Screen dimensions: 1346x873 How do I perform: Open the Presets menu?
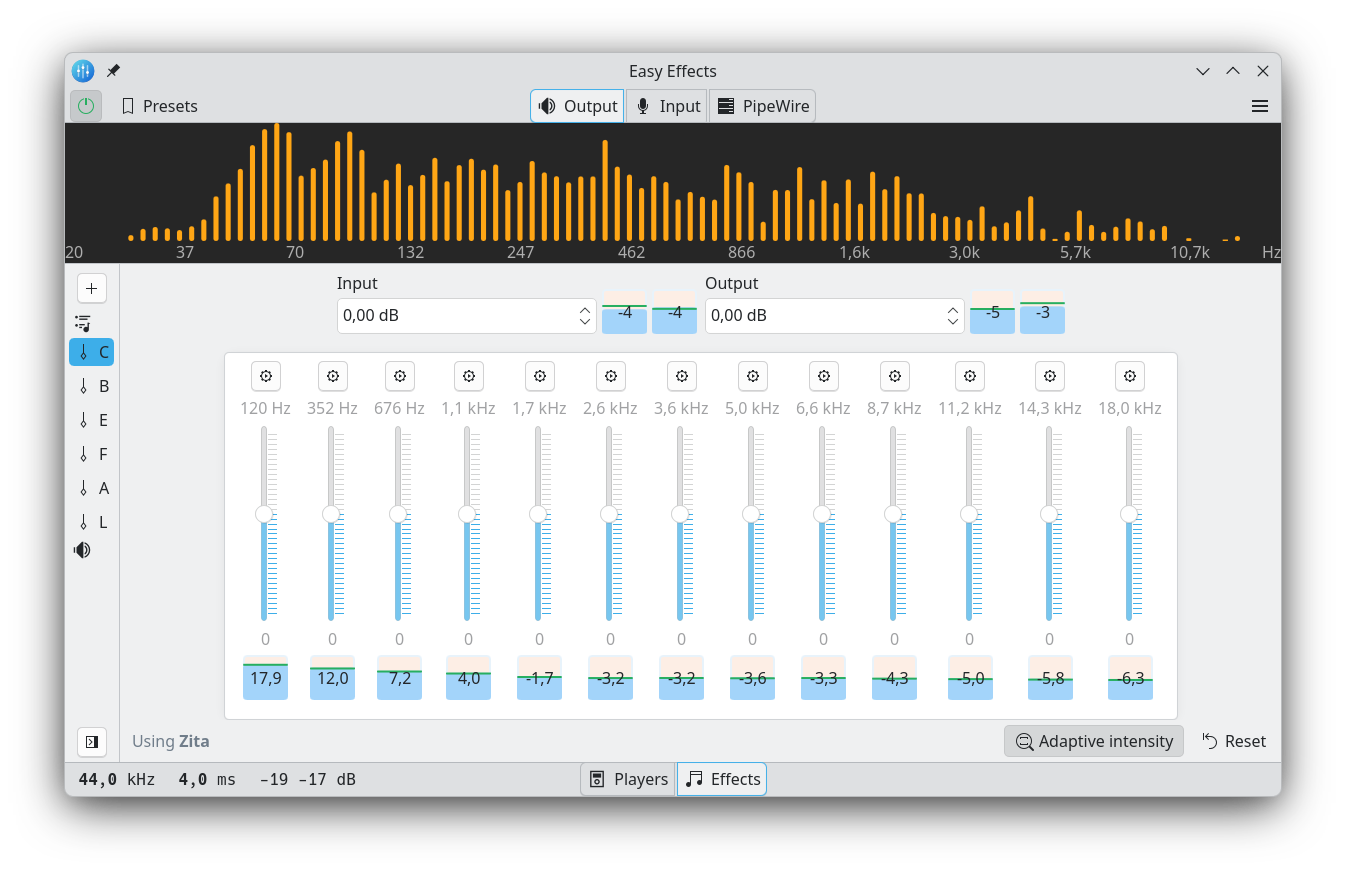159,106
